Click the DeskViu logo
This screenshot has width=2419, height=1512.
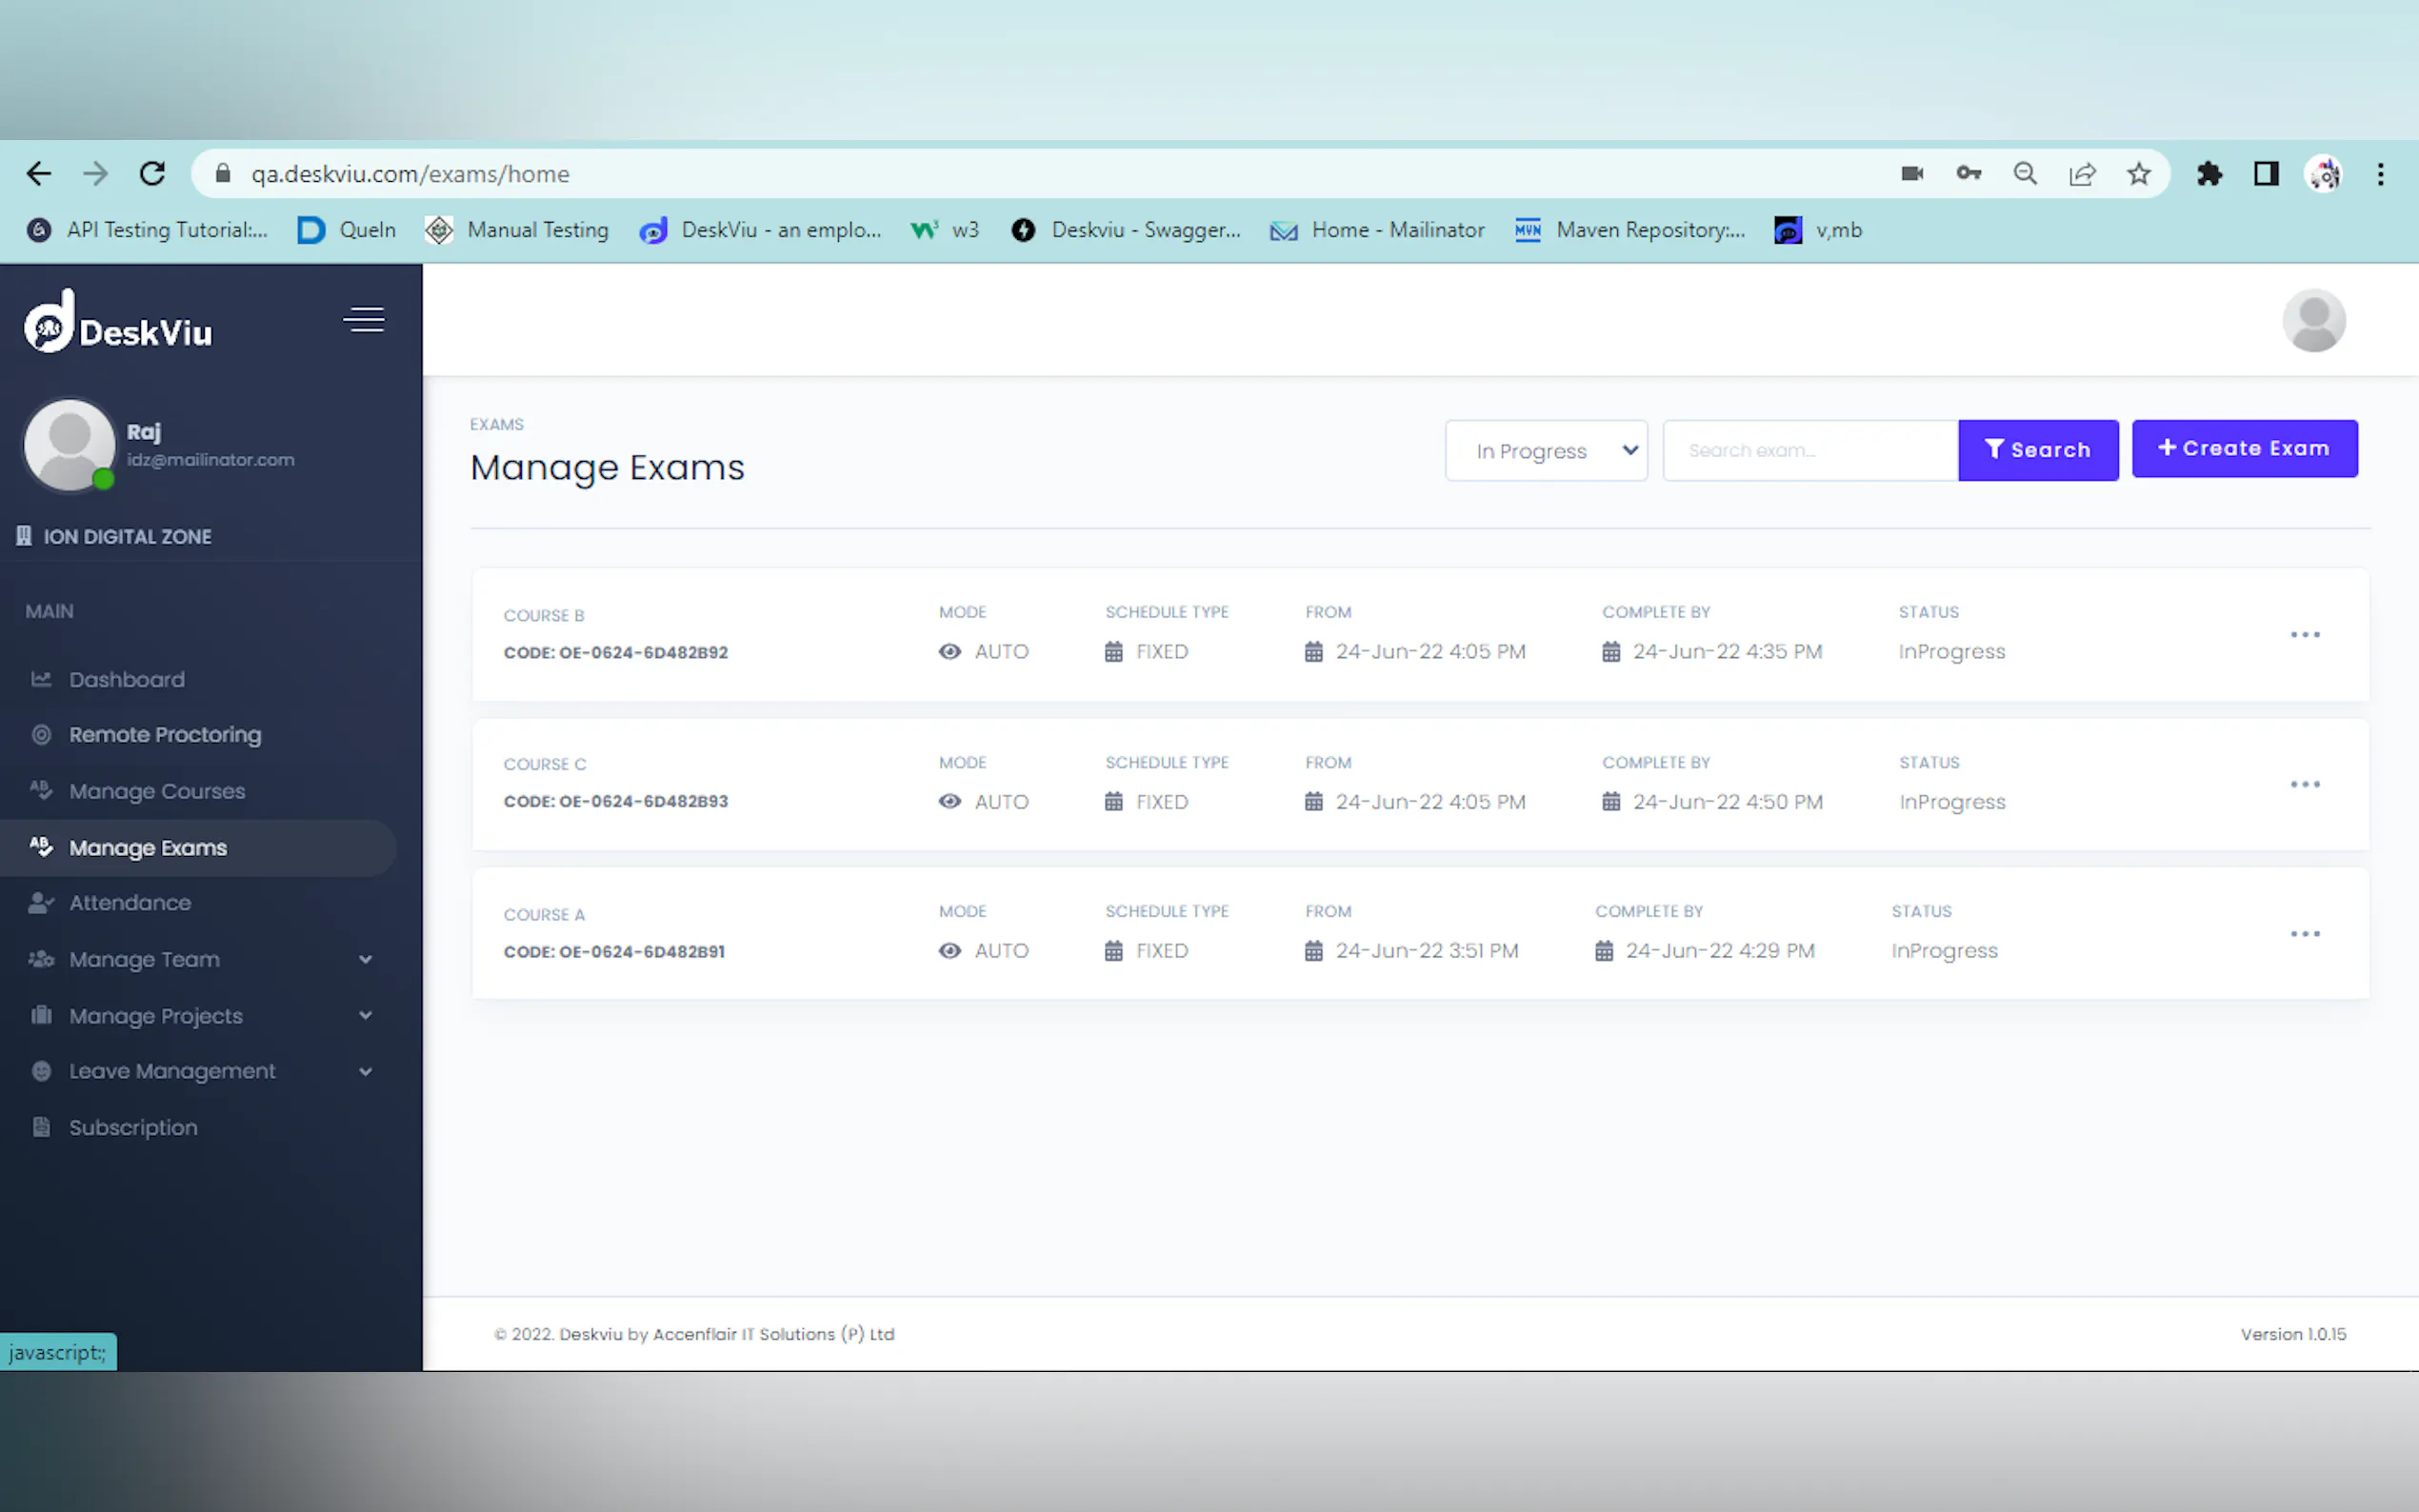tap(118, 323)
